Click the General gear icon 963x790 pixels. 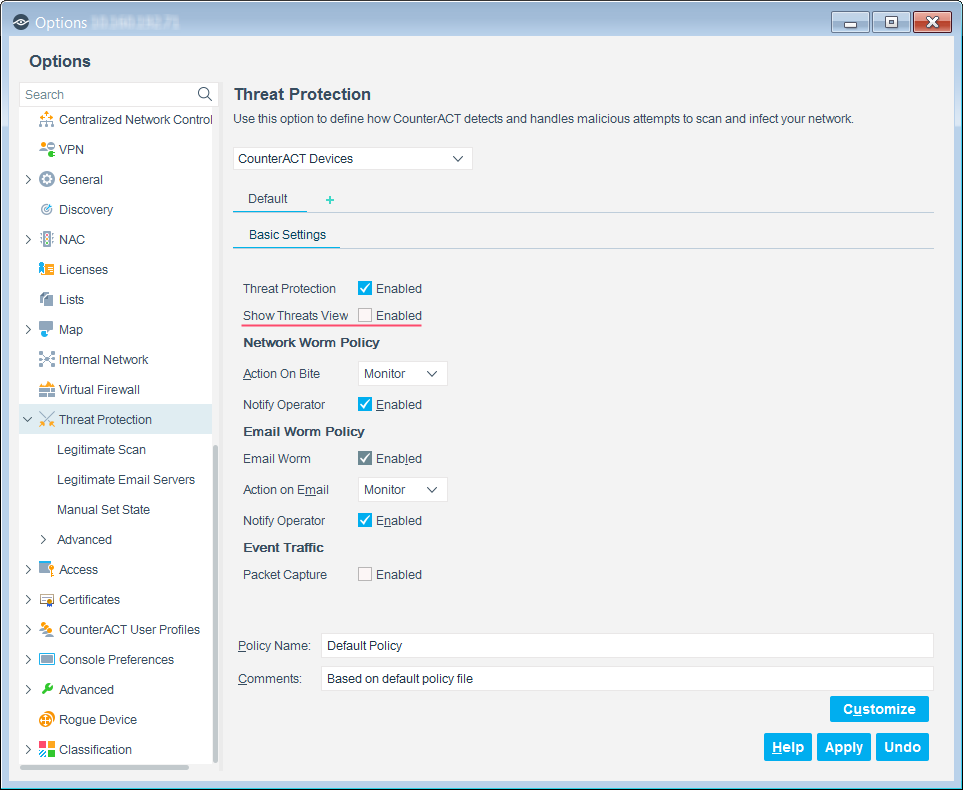click(47, 179)
